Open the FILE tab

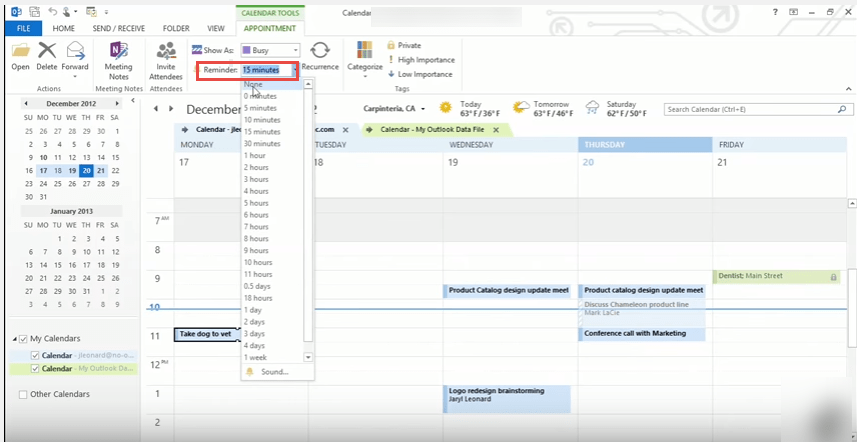tap(24, 28)
